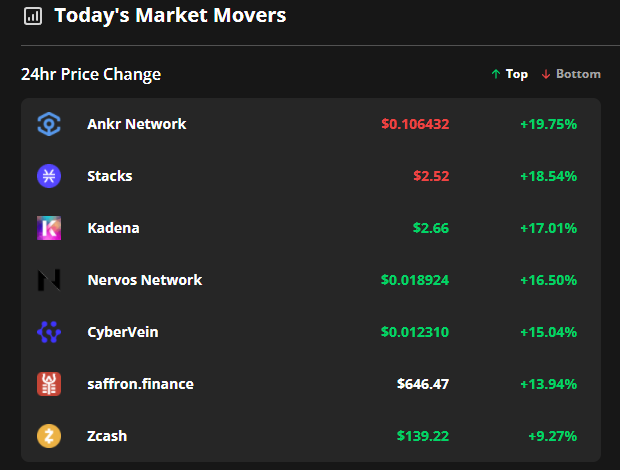This screenshot has width=620, height=470.
Task: Click the Today's Market Movers heading
Action: (x=170, y=15)
